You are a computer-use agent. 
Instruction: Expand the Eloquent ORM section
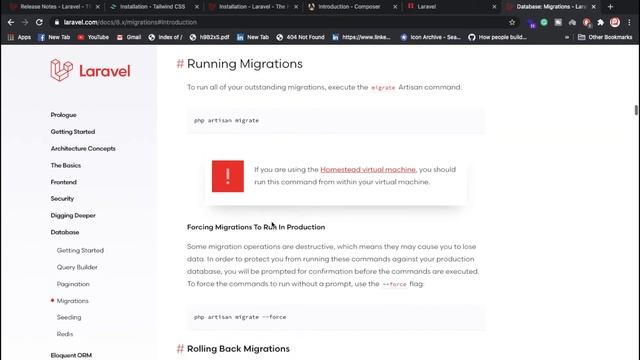(71, 355)
